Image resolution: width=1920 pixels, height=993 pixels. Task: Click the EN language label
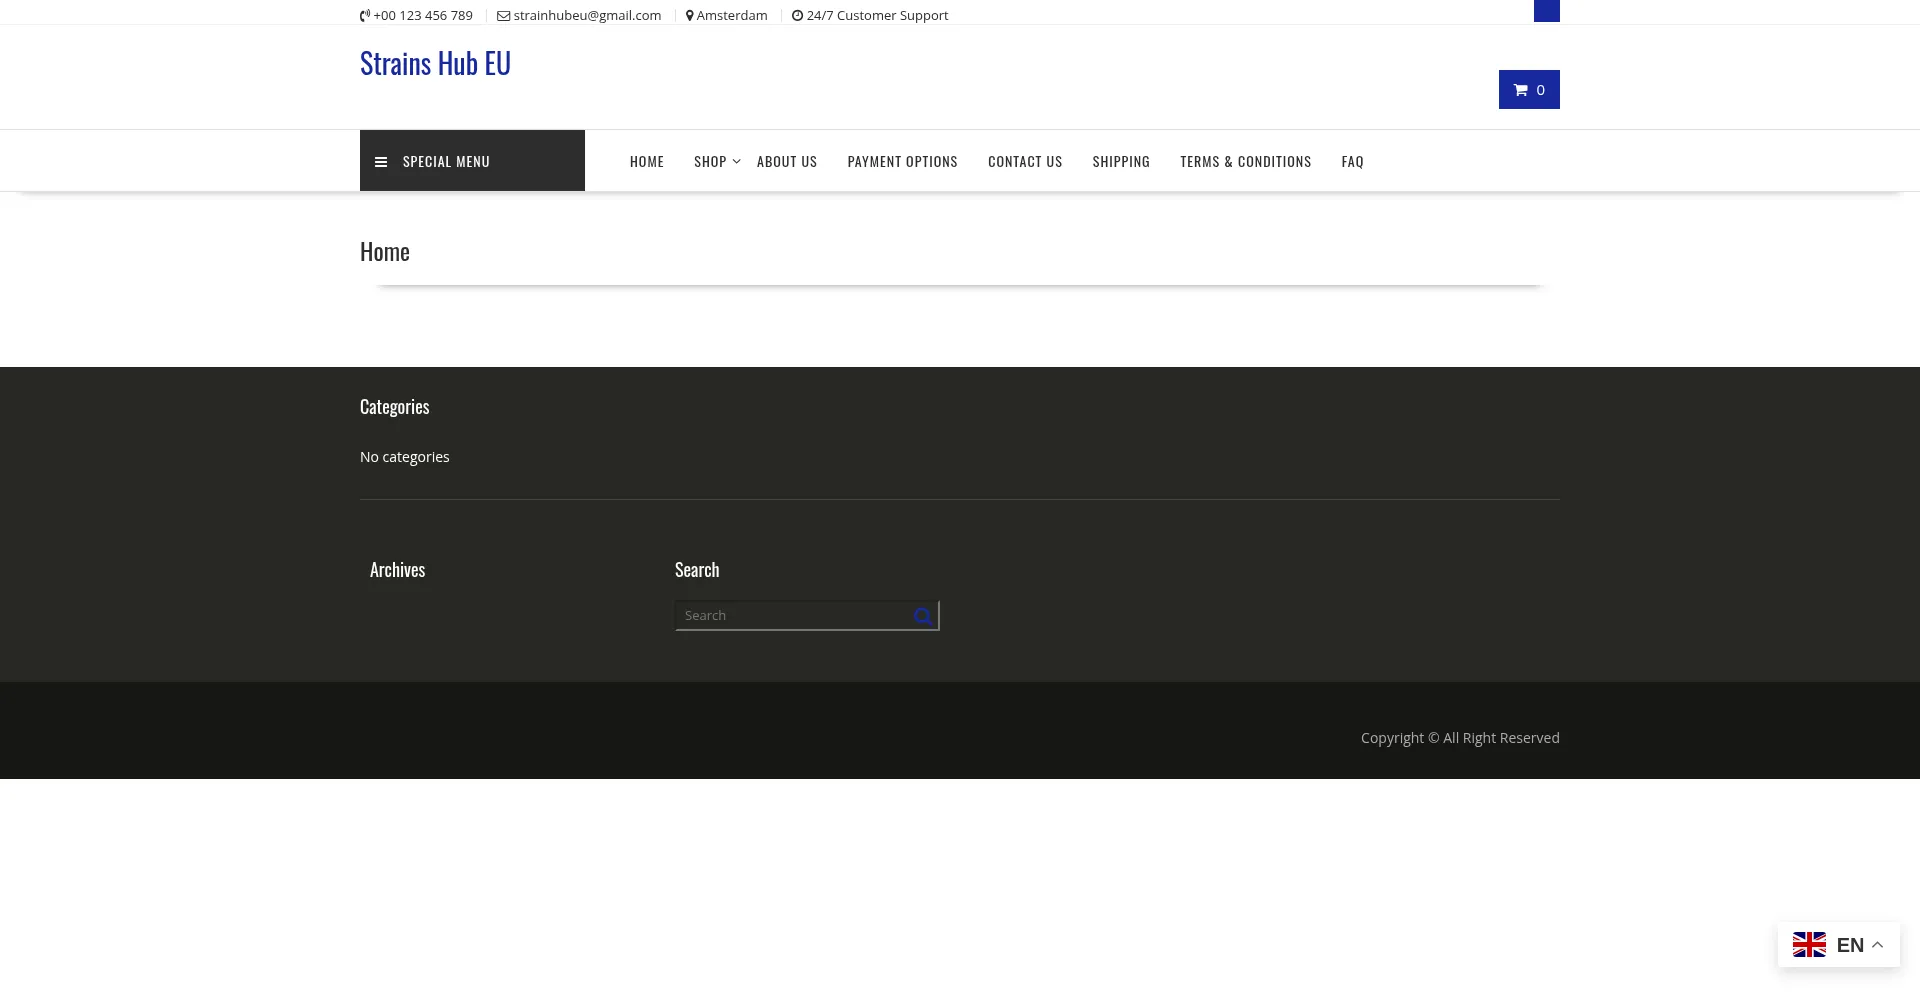[1850, 945]
